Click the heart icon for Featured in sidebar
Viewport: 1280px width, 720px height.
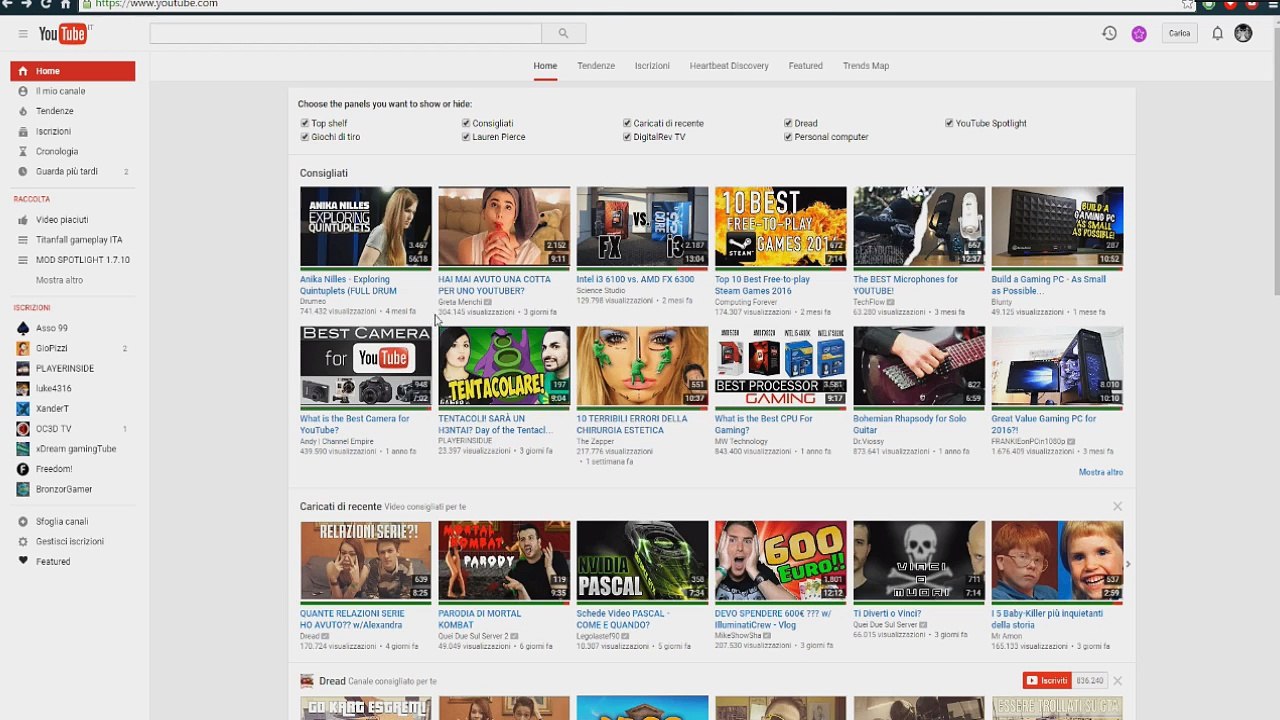[x=23, y=561]
